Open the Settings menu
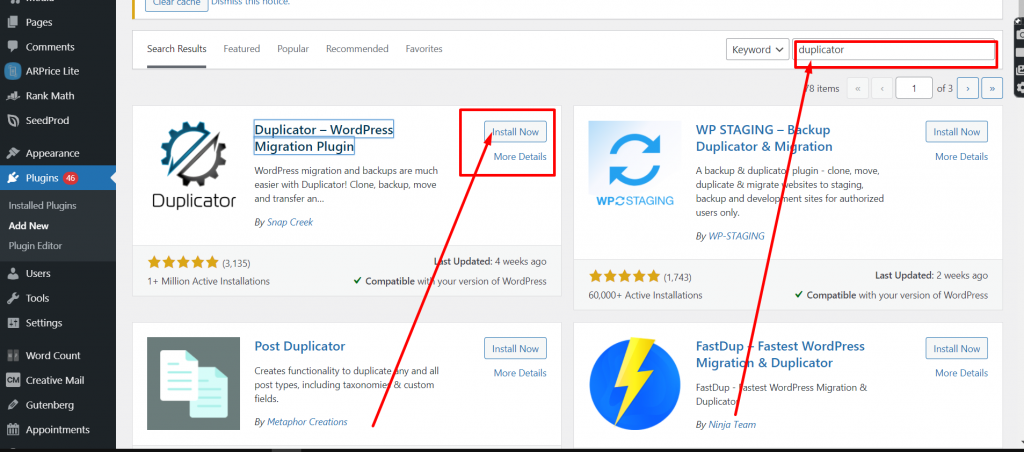The image size is (1024, 452). pos(44,323)
